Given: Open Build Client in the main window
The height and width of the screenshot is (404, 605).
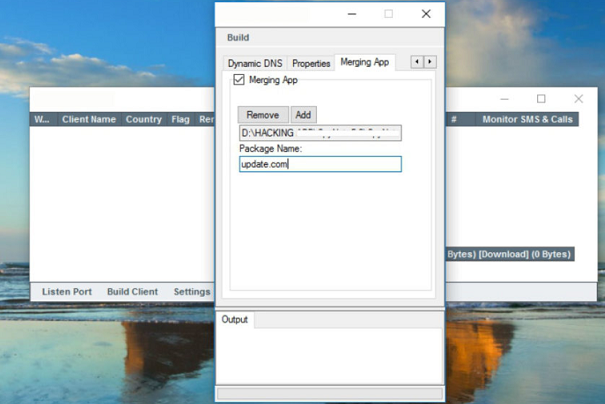Looking at the screenshot, I should 132,292.
